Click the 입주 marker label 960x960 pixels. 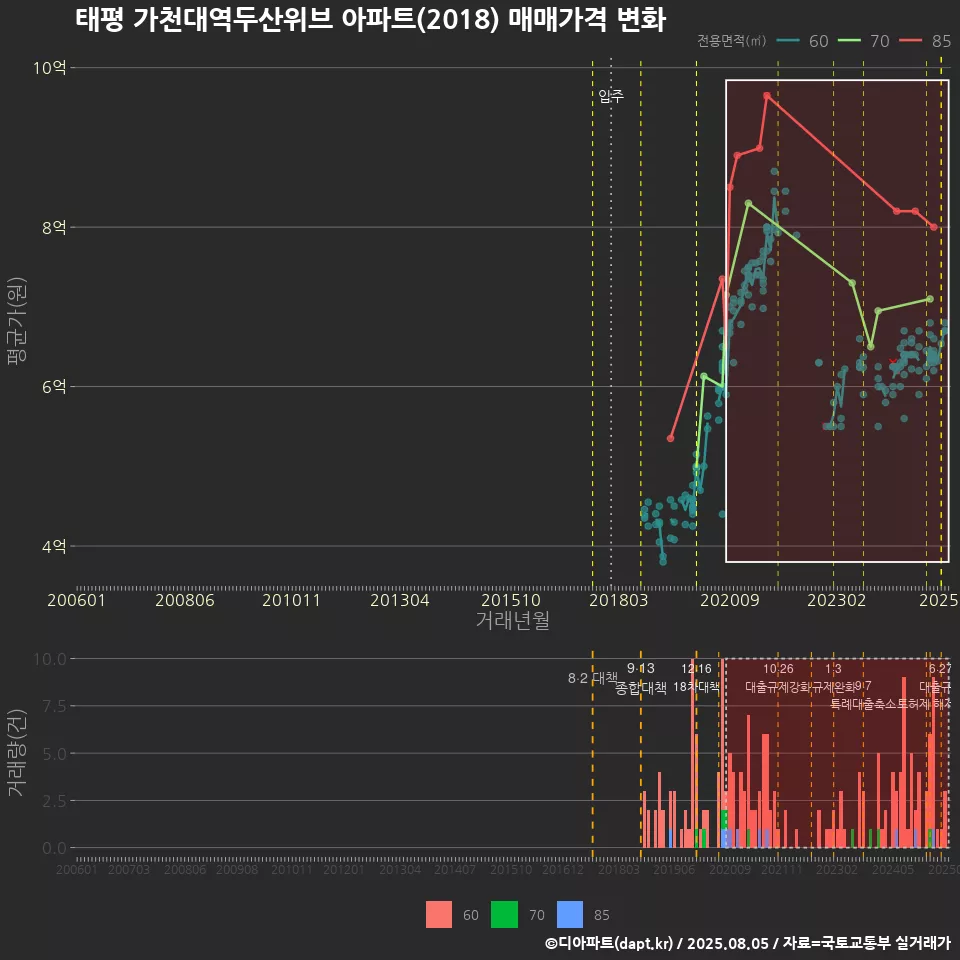point(611,96)
